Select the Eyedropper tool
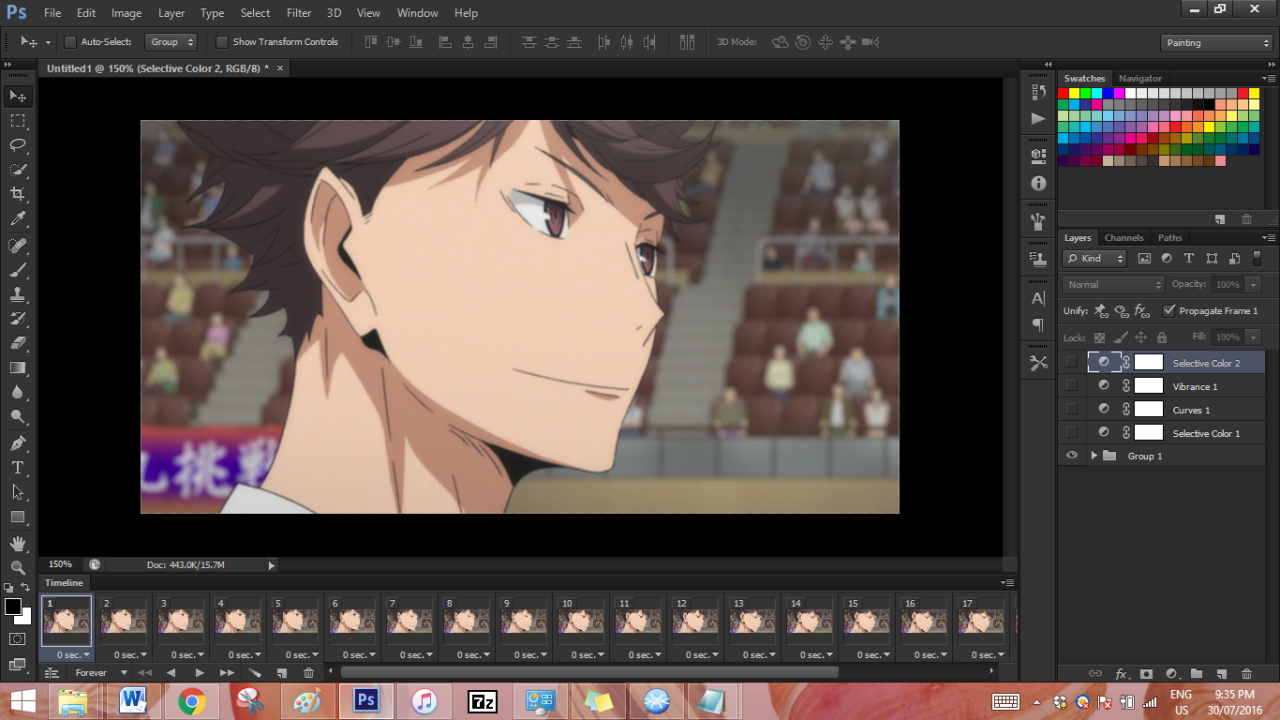Viewport: 1280px width, 720px height. (x=18, y=219)
